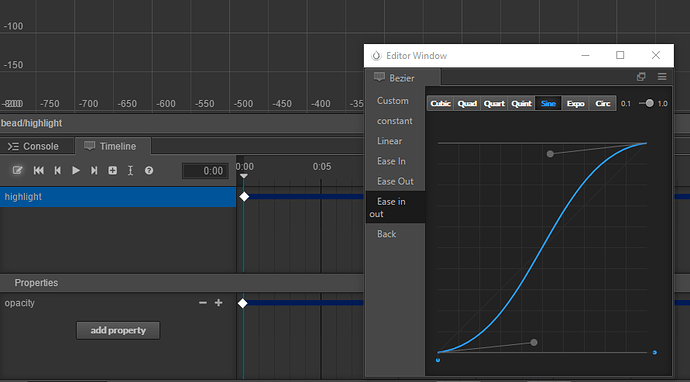This screenshot has width=690, height=382.
Task: Select the highlight node row
Action: click(118, 197)
